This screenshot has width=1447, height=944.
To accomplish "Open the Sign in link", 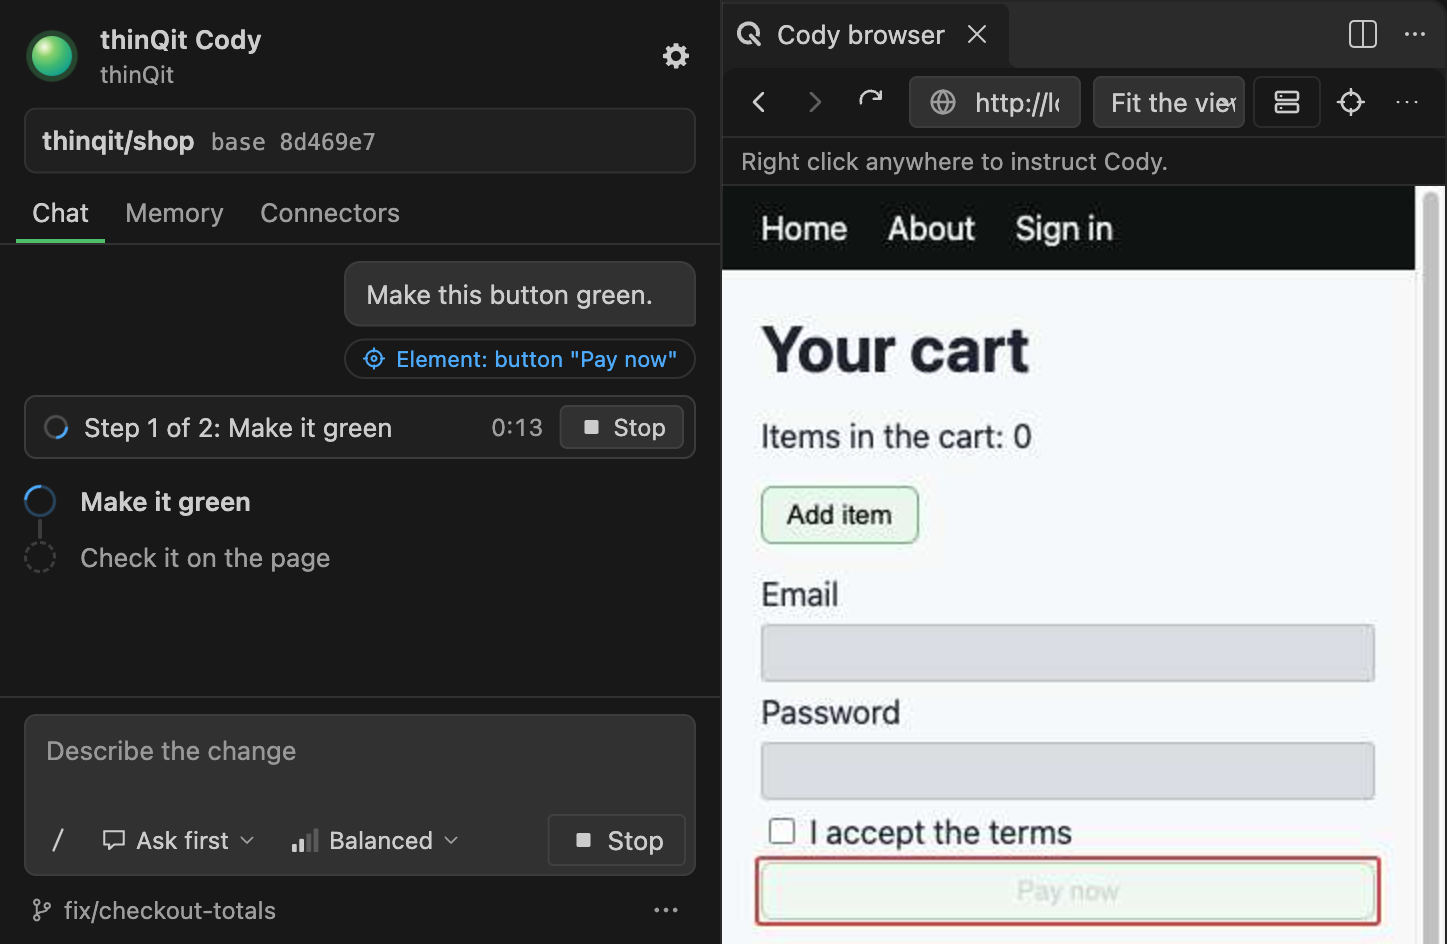I will [x=1064, y=228].
